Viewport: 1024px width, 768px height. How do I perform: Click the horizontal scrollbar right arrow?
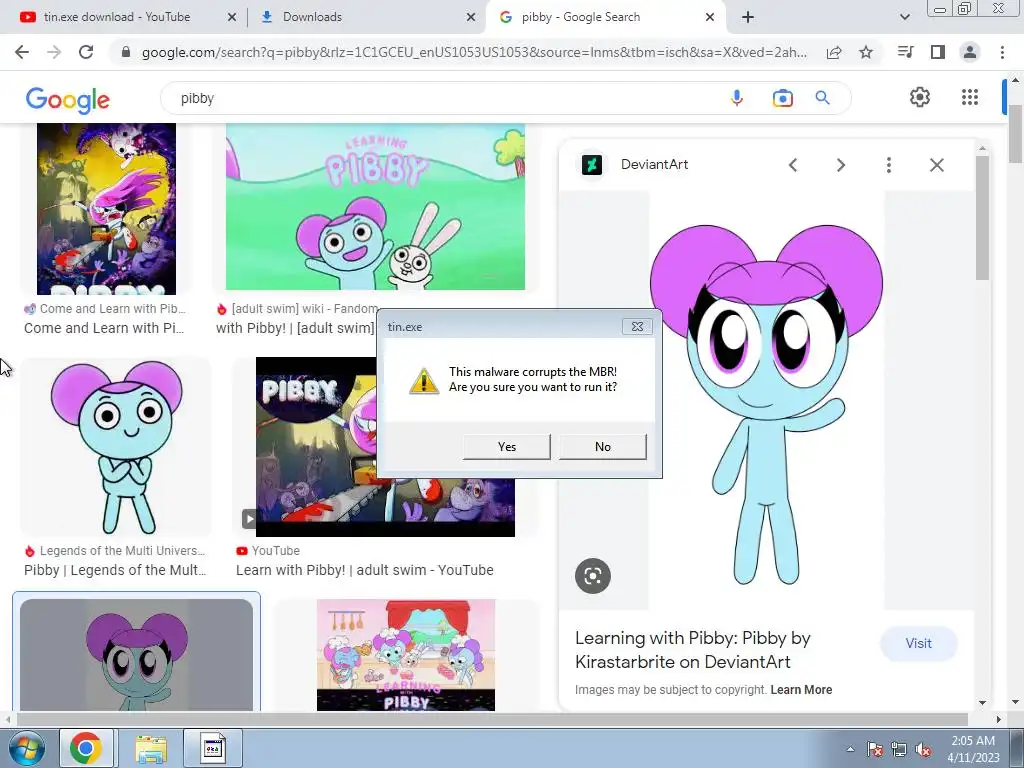click(x=999, y=720)
